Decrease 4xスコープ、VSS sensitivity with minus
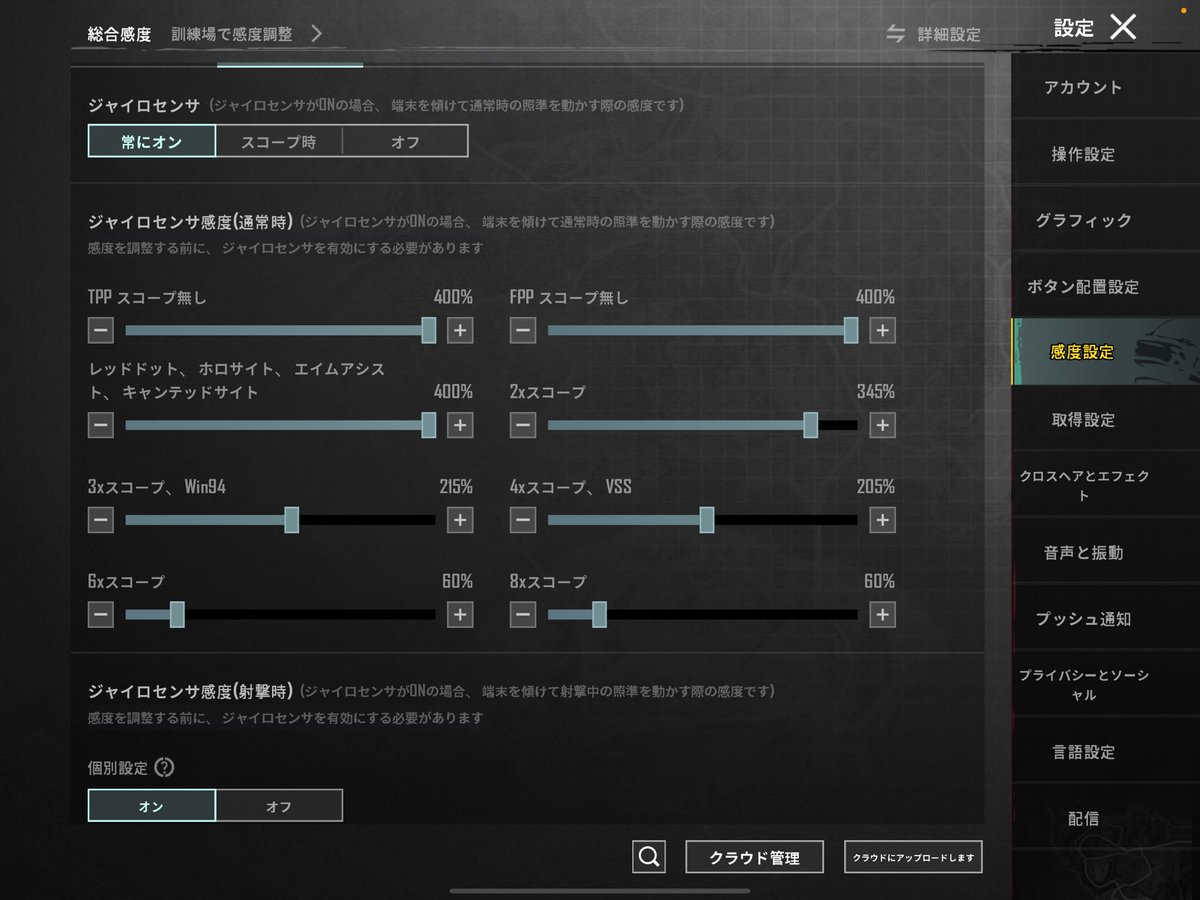 pyautogui.click(x=523, y=520)
